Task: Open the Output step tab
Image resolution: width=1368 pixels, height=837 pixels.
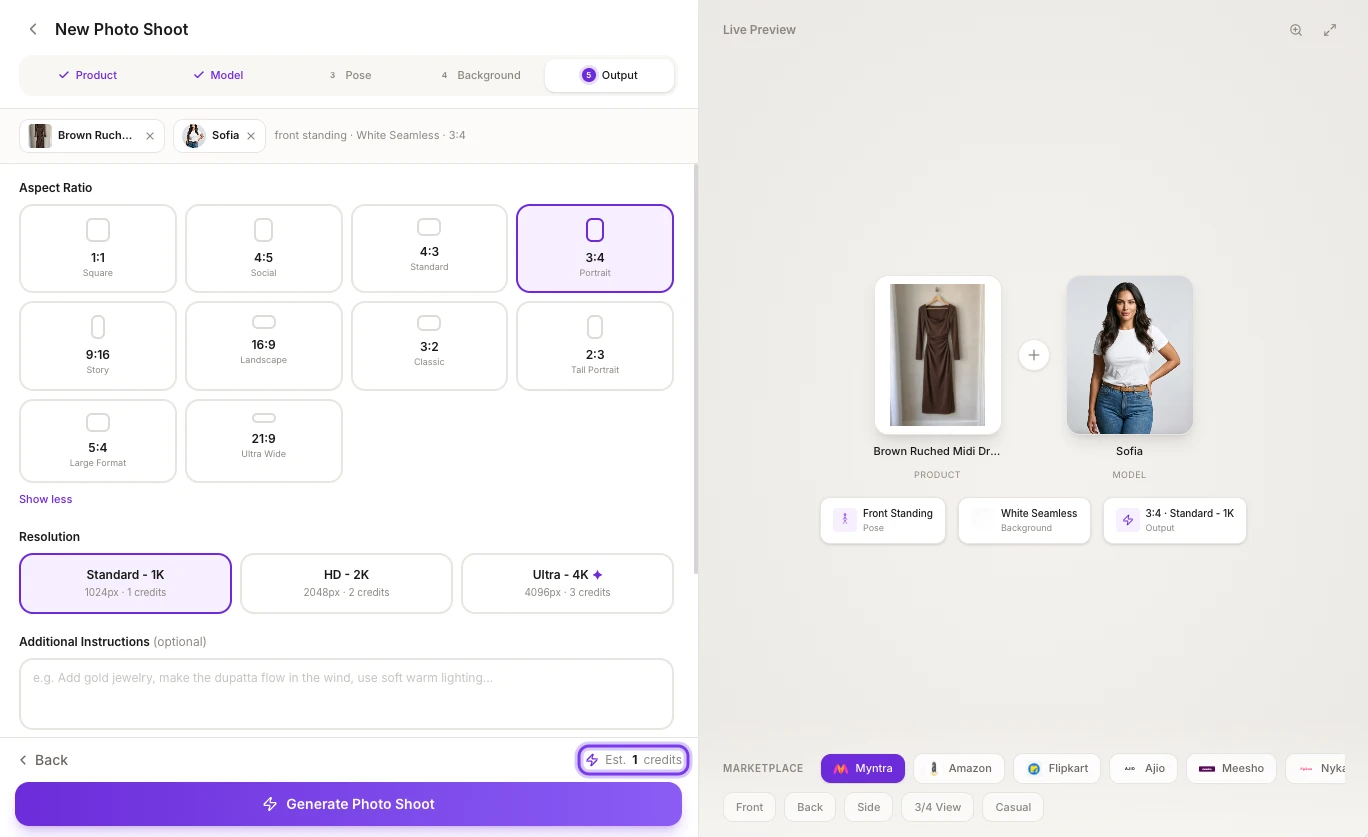Action: pyautogui.click(x=609, y=75)
